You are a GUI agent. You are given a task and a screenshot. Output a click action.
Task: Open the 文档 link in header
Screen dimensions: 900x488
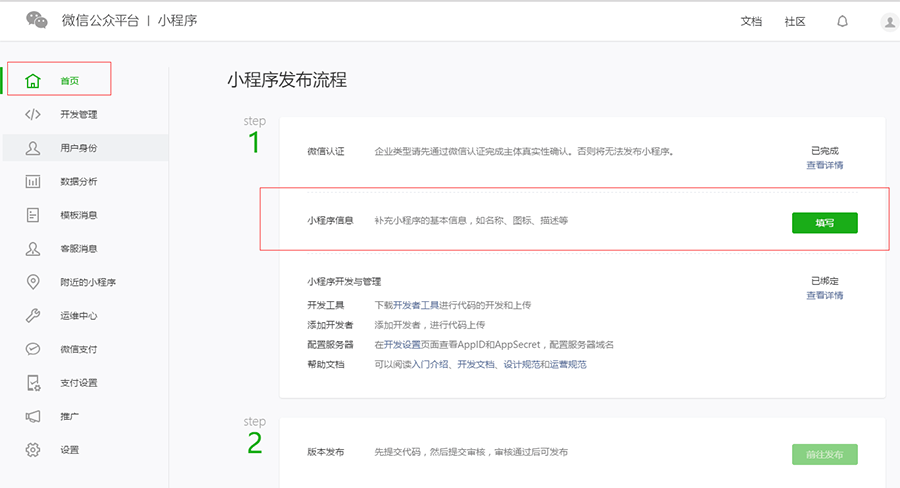coord(751,21)
